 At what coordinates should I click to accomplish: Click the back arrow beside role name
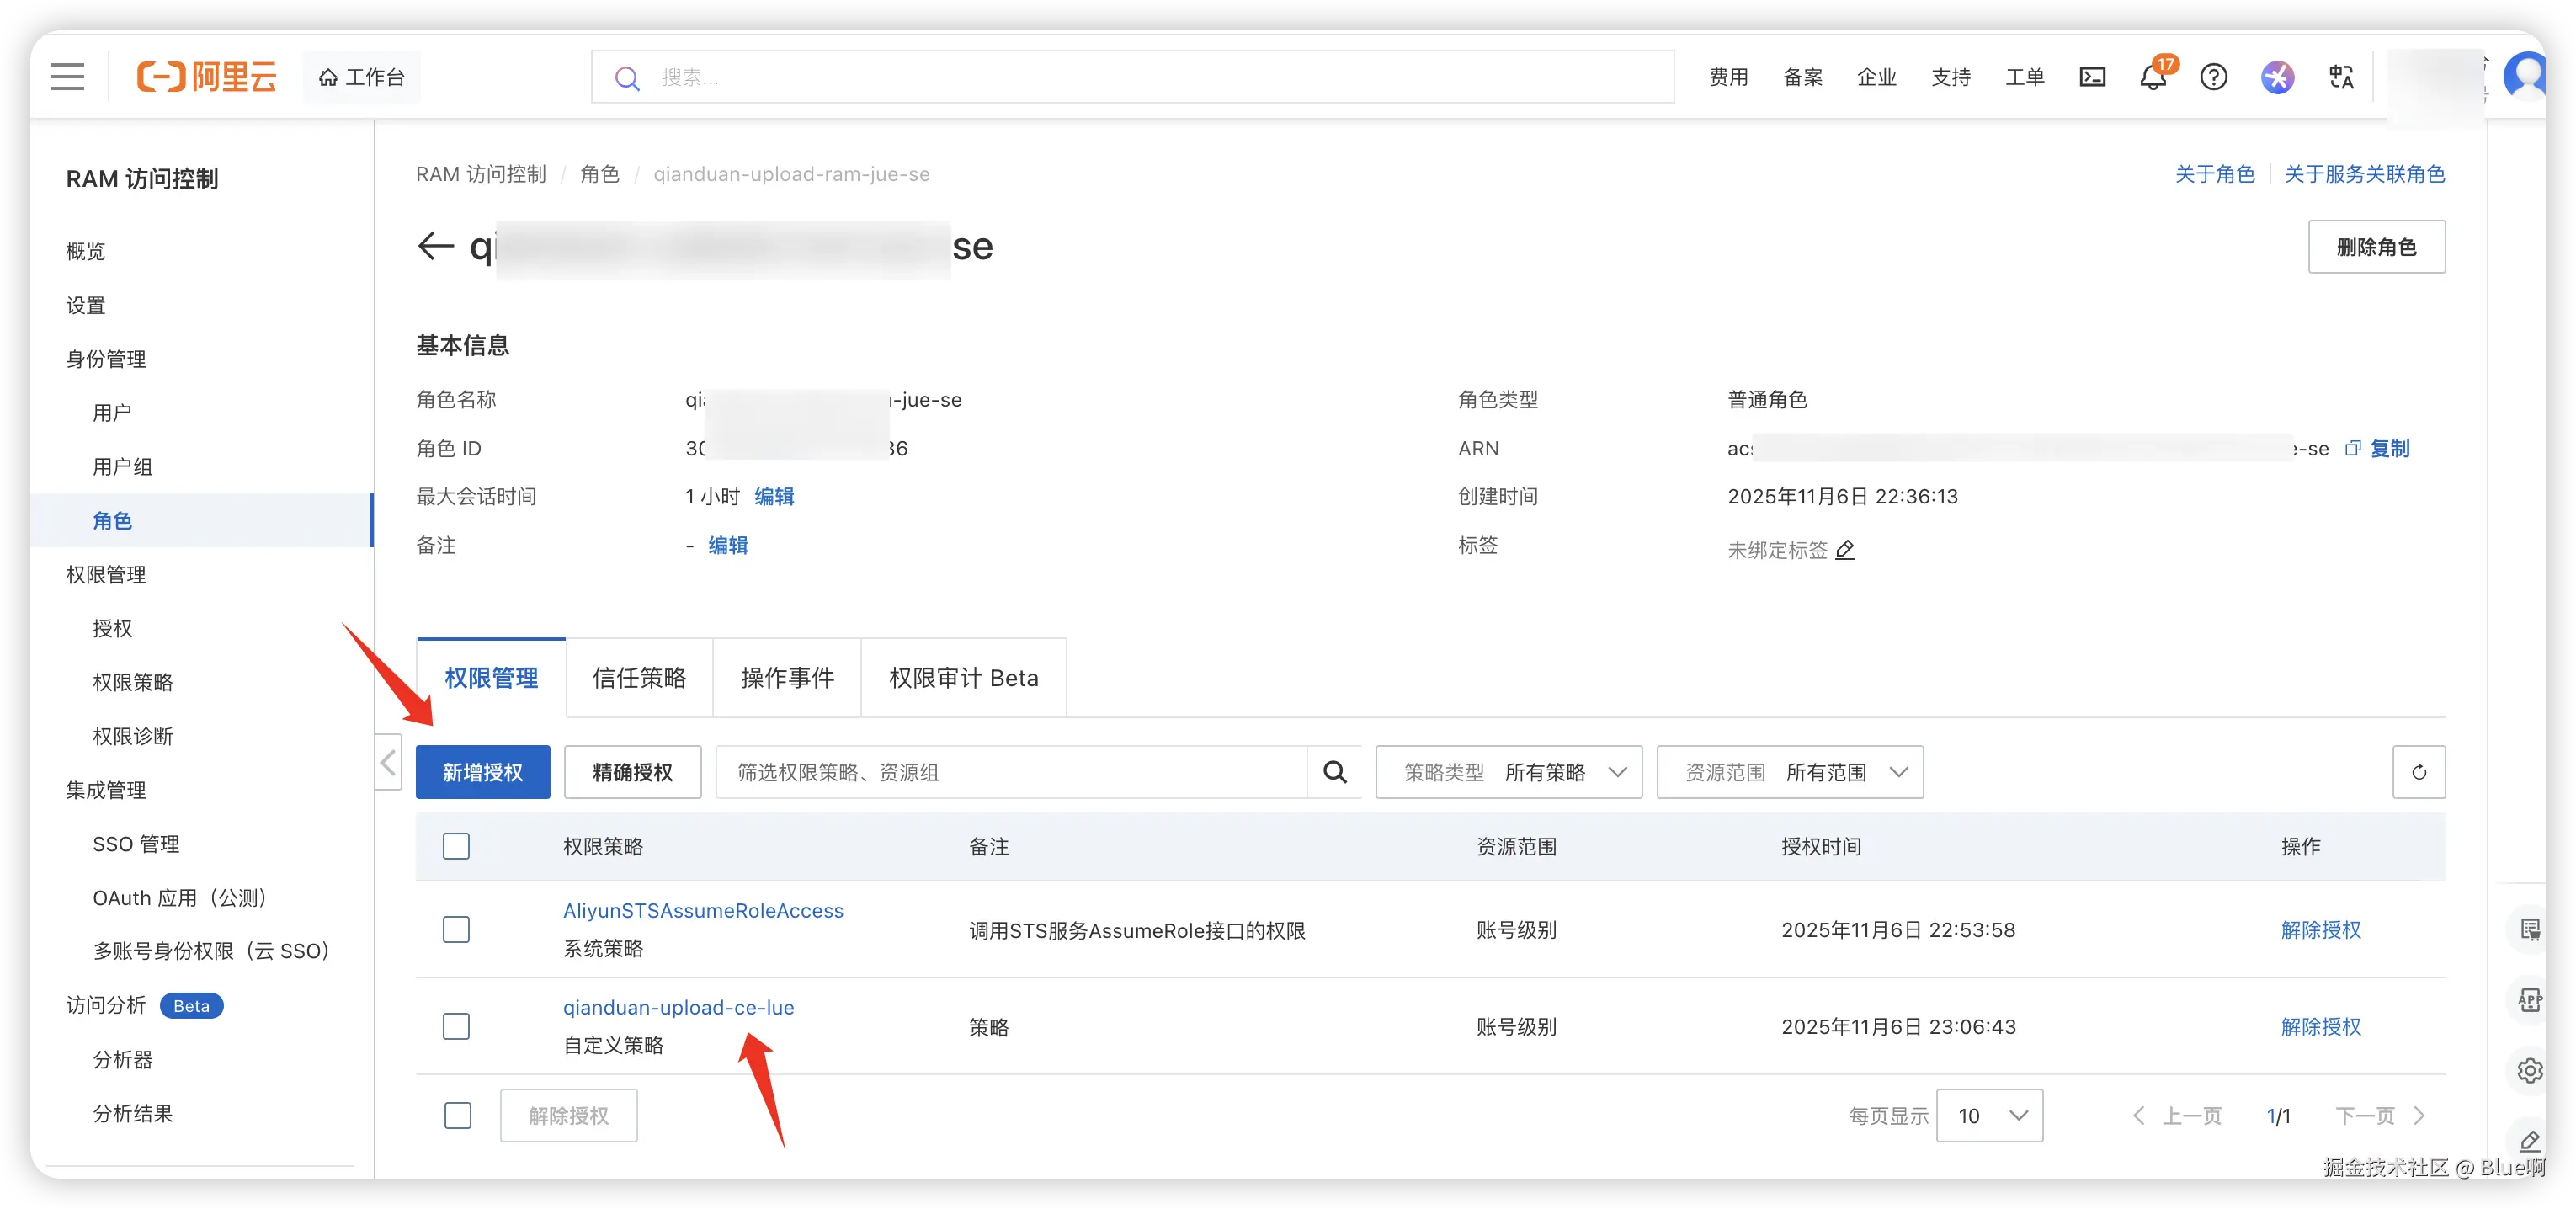436,246
